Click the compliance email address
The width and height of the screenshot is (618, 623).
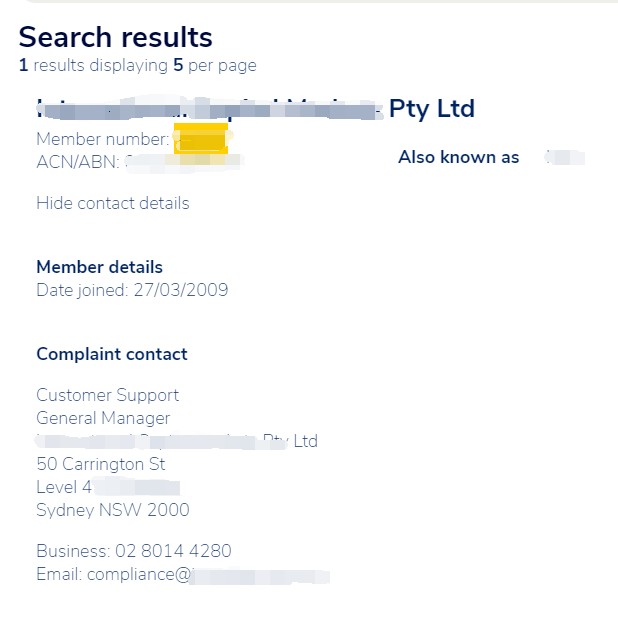[183, 575]
